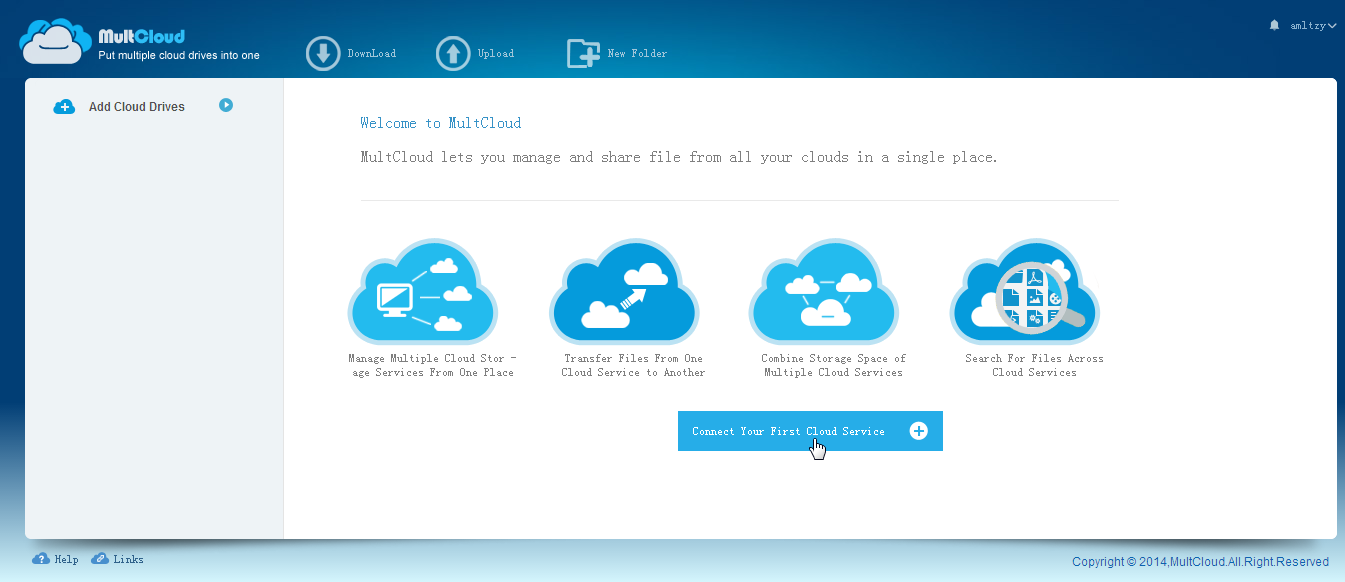Click 'Combine Storage Space of Multiple' caption
This screenshot has width=1345, height=582.
click(833, 365)
